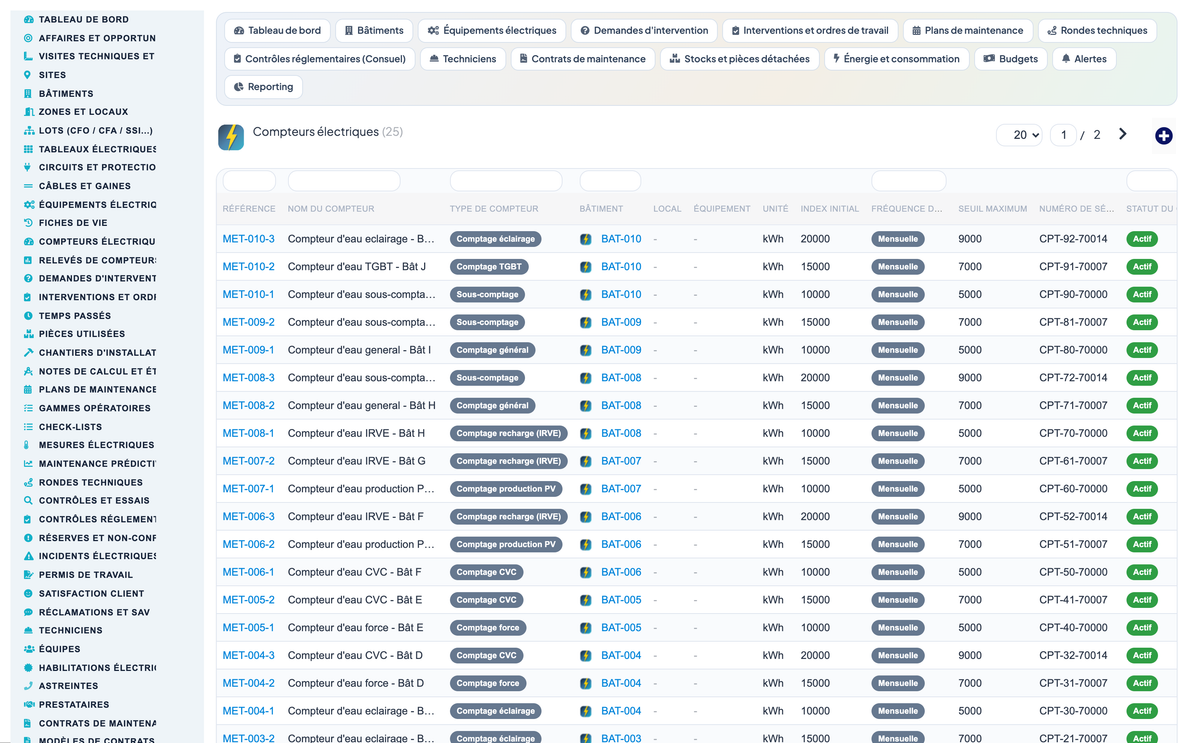Image resolution: width=1200 pixels, height=743 pixels.
Task: Go to next page with chevron arrow
Action: pos(1122,134)
